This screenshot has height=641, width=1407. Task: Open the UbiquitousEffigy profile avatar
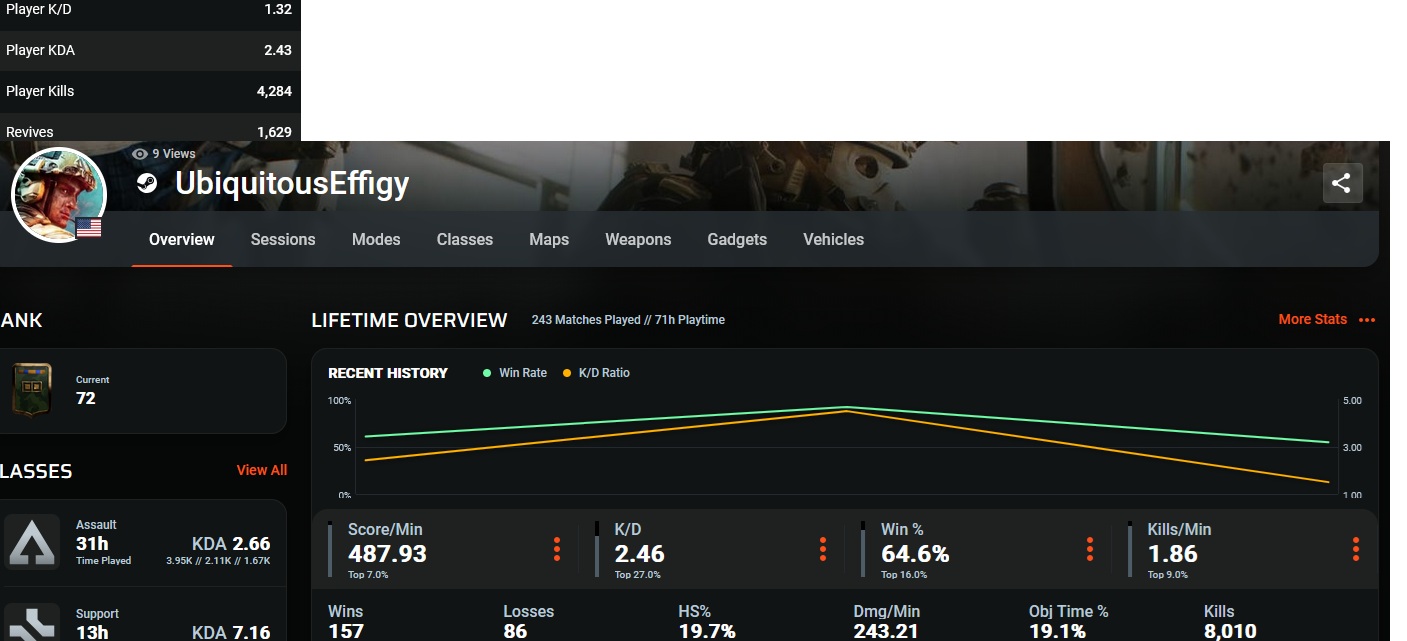pyautogui.click(x=59, y=195)
